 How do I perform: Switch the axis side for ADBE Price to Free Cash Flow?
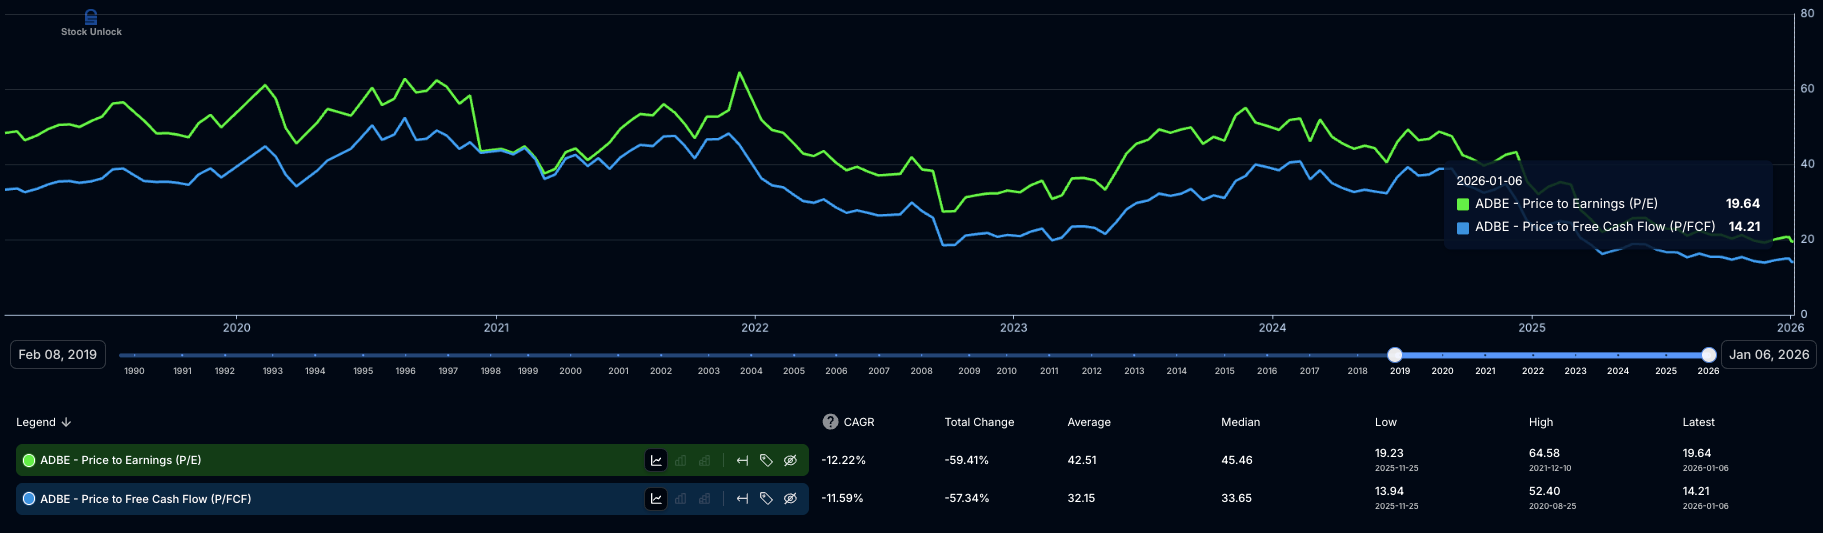point(742,498)
